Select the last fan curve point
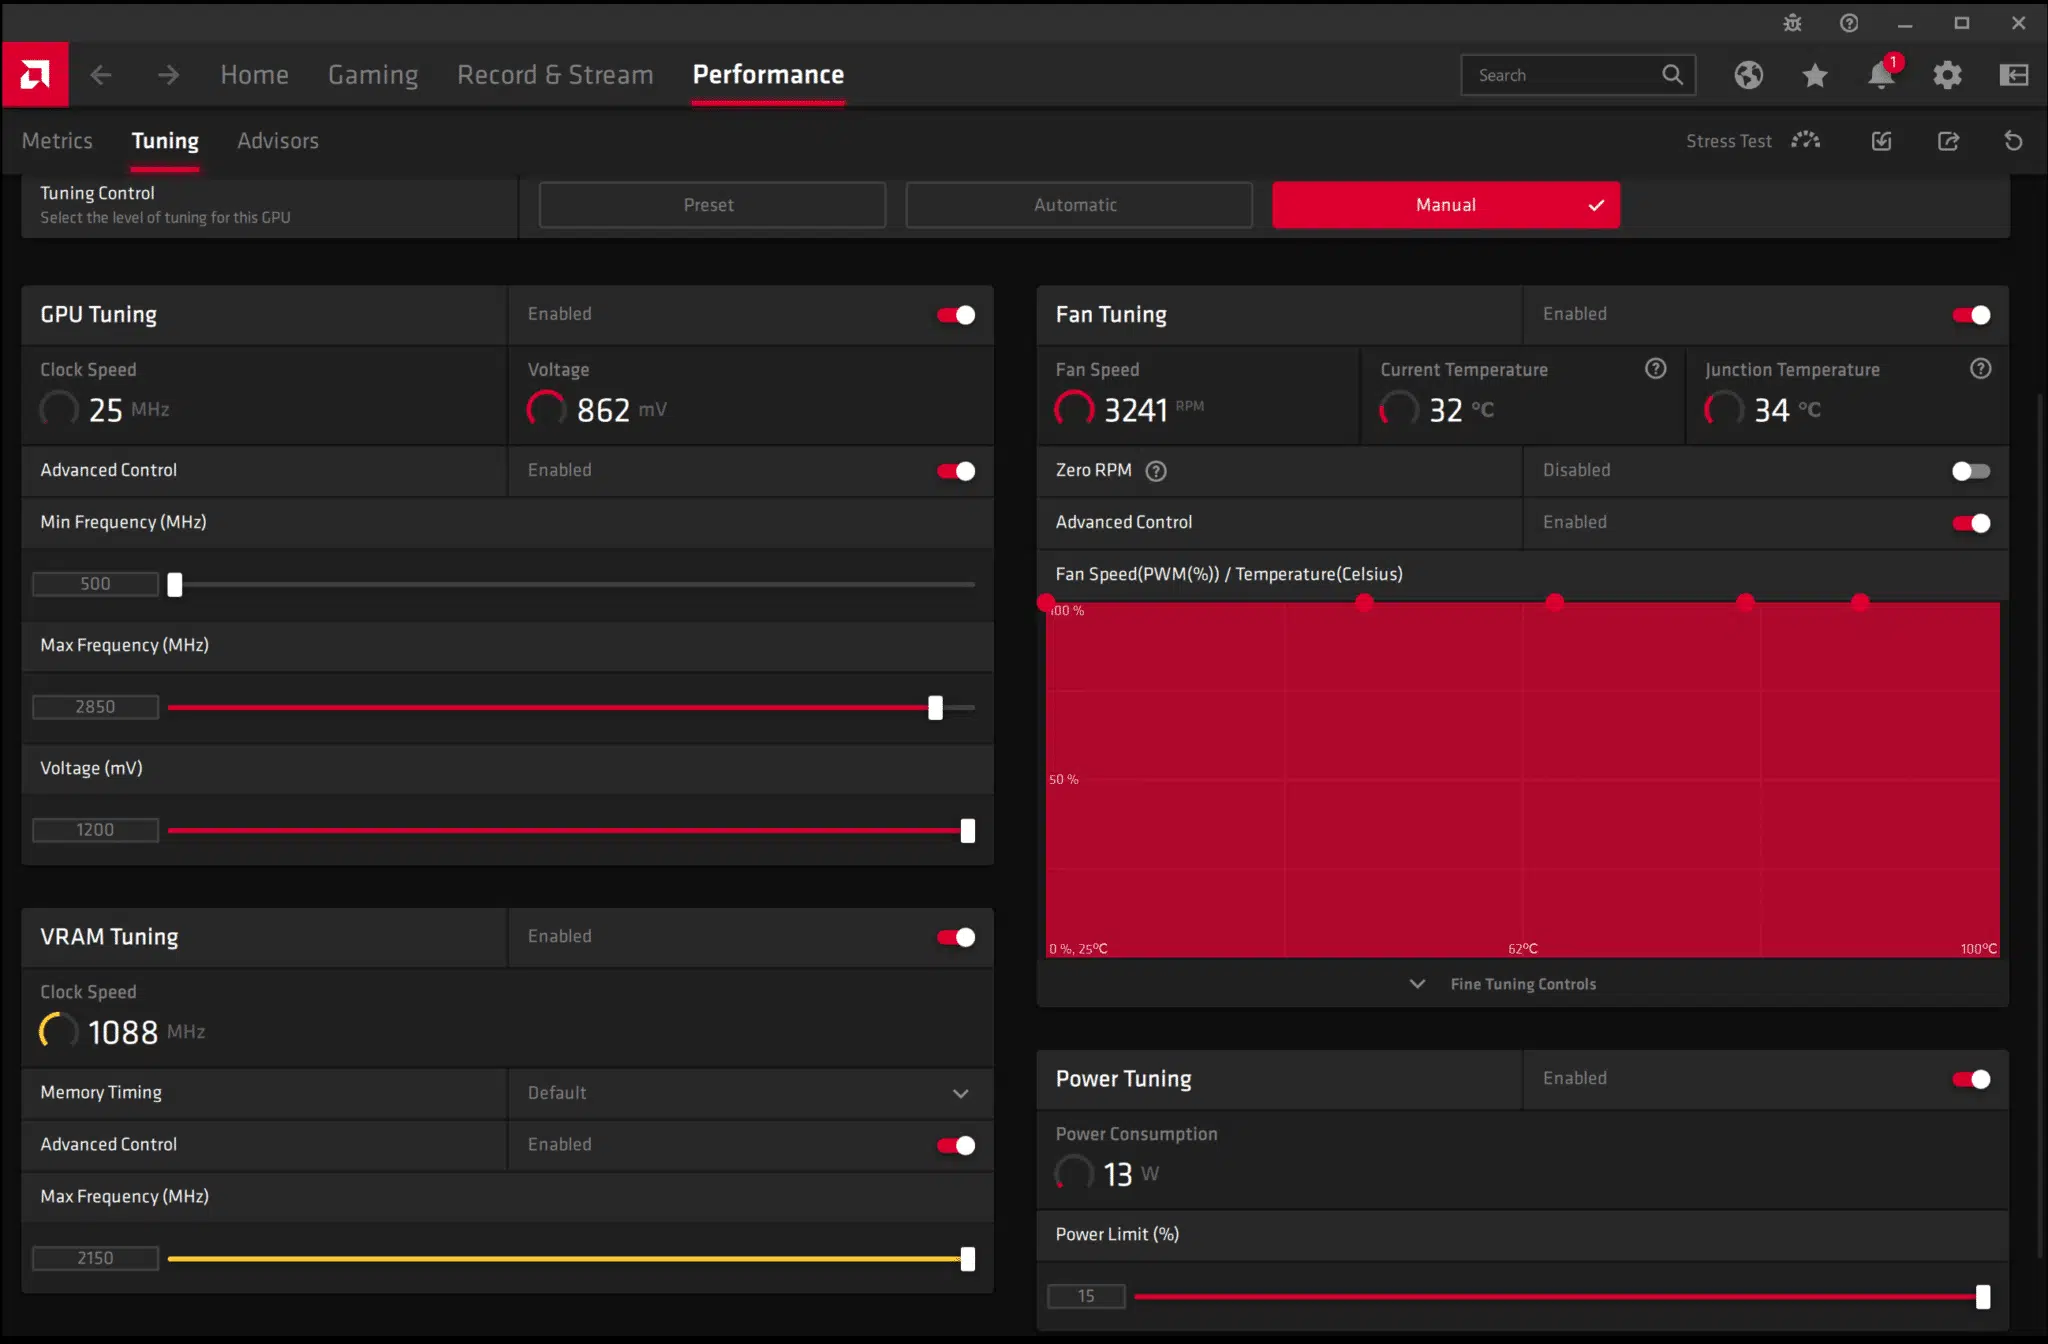This screenshot has width=2048, height=1344. click(x=1860, y=602)
